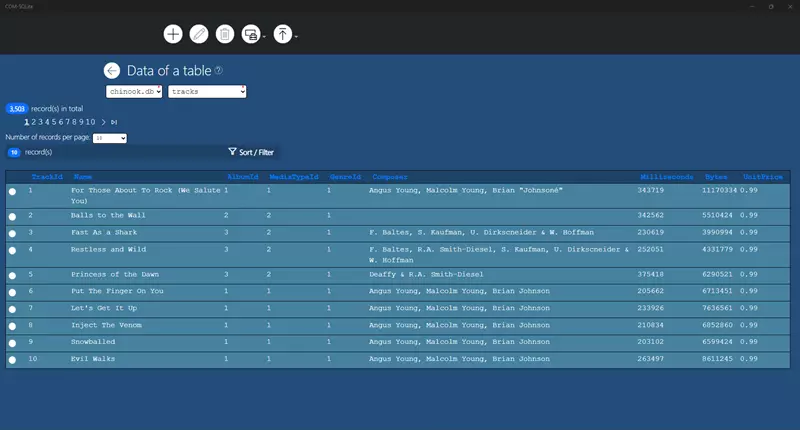Go back using the left arrow icon
This screenshot has height=430, width=800.
(x=112, y=70)
